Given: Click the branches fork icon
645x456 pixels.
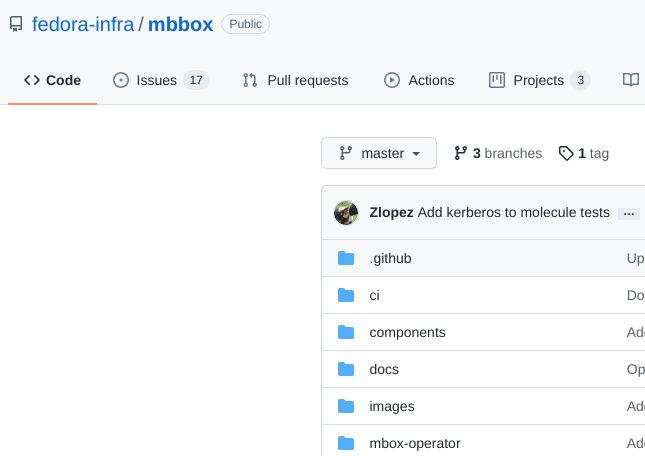Looking at the screenshot, I should [x=460, y=153].
